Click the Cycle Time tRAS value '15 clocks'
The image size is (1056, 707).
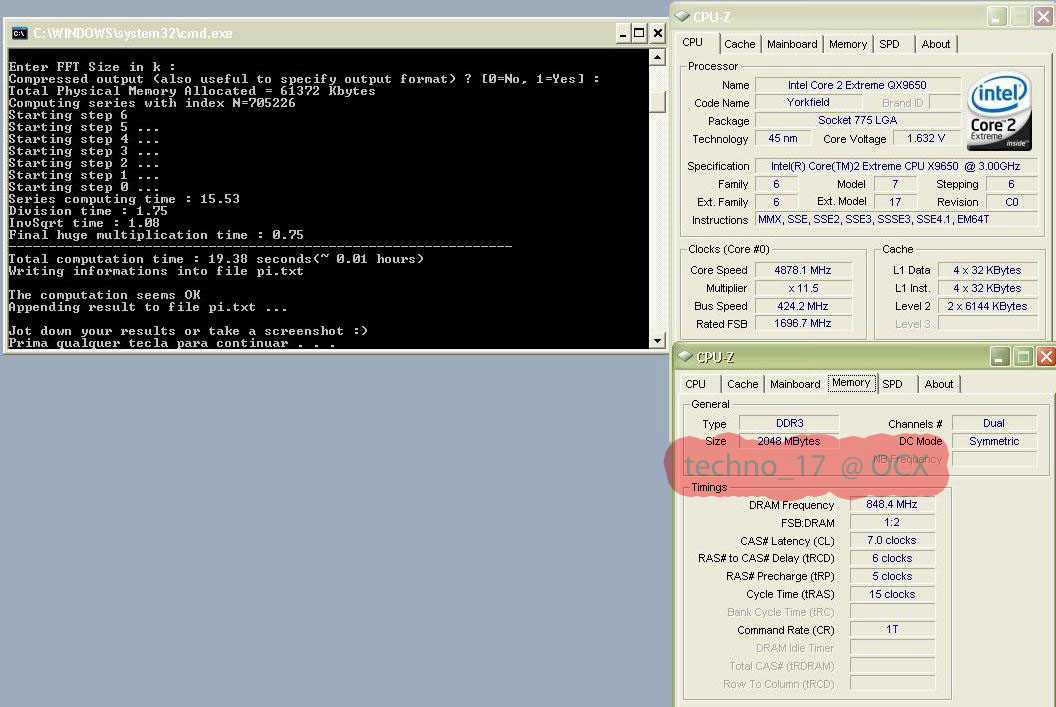892,594
